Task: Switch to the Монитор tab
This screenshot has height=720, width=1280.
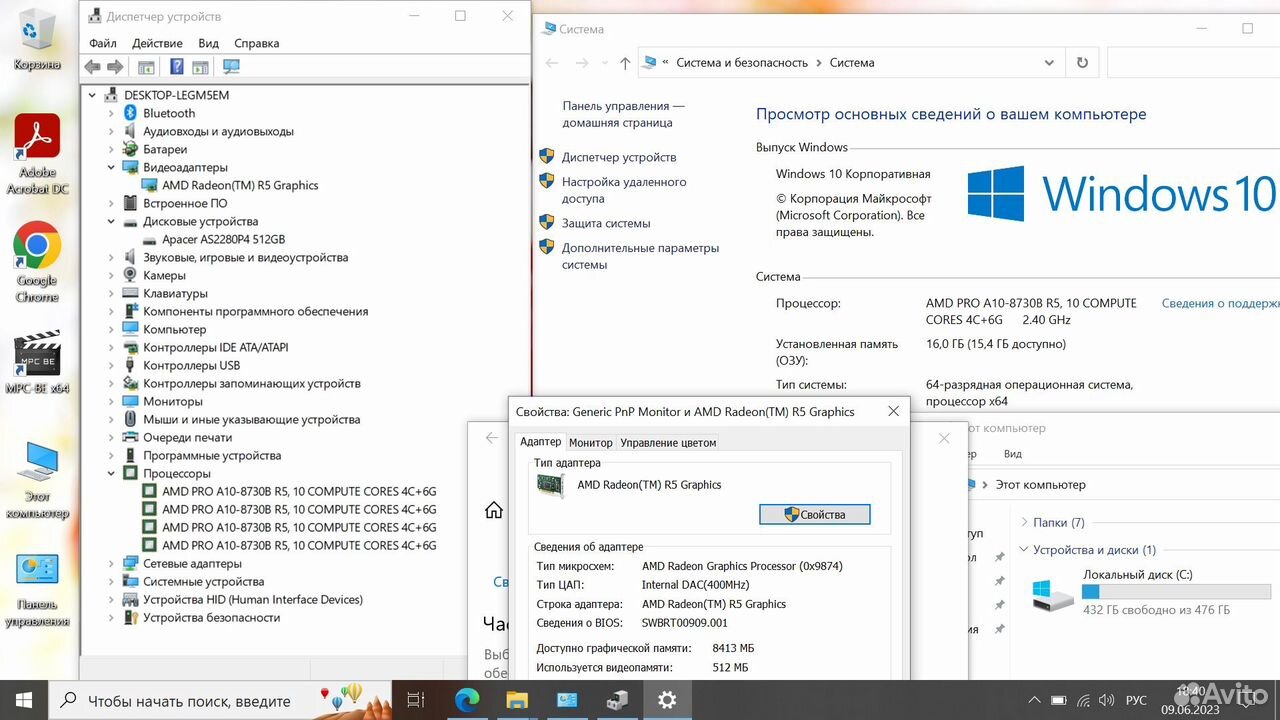Action: click(591, 442)
